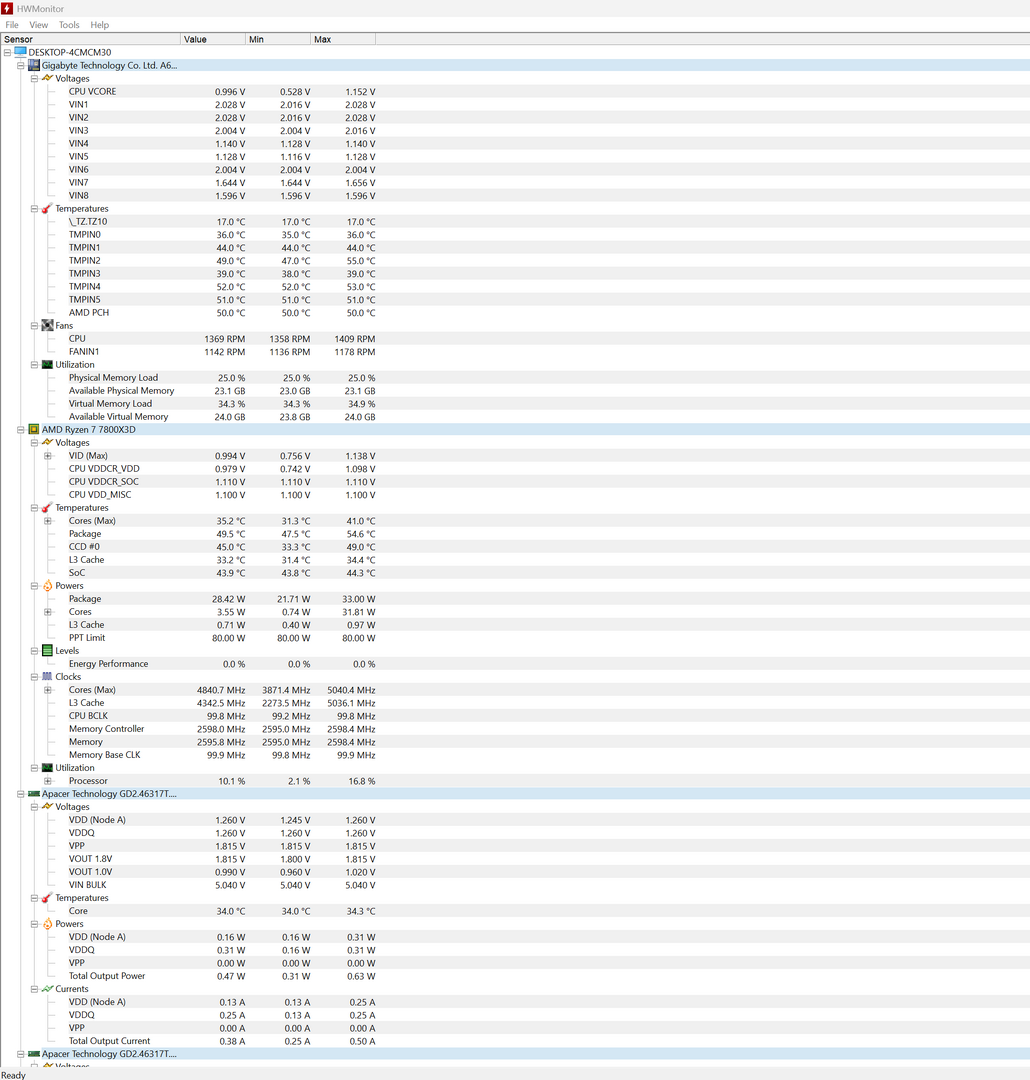Click the Currents icon under first Apacer module
Image resolution: width=1030 pixels, height=1080 pixels.
[x=48, y=988]
